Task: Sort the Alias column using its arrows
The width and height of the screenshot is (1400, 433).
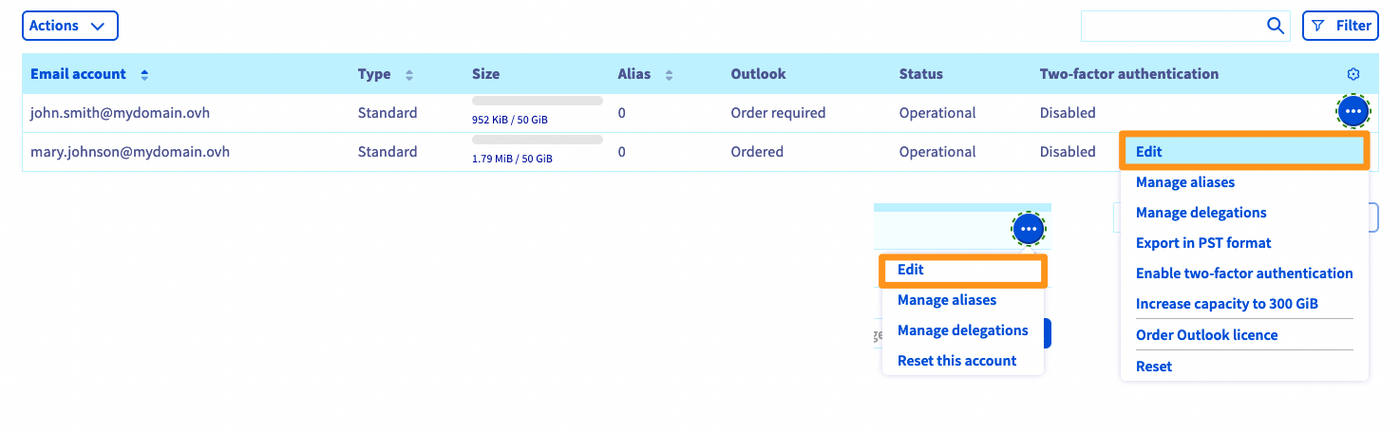Action: 669,75
